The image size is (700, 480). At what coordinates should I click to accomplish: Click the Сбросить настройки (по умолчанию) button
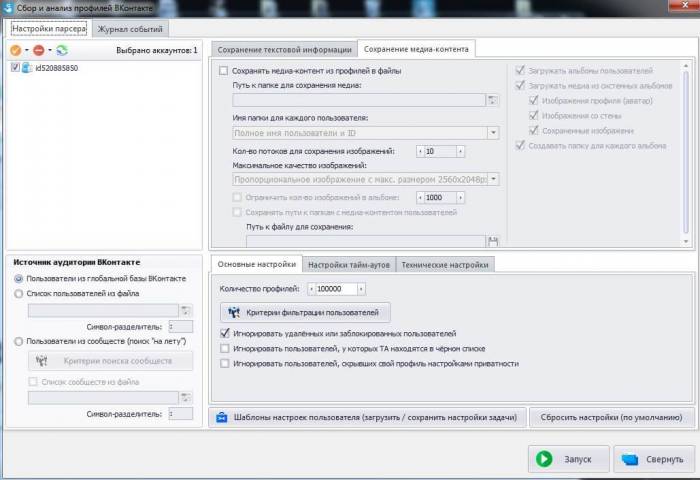coord(614,416)
